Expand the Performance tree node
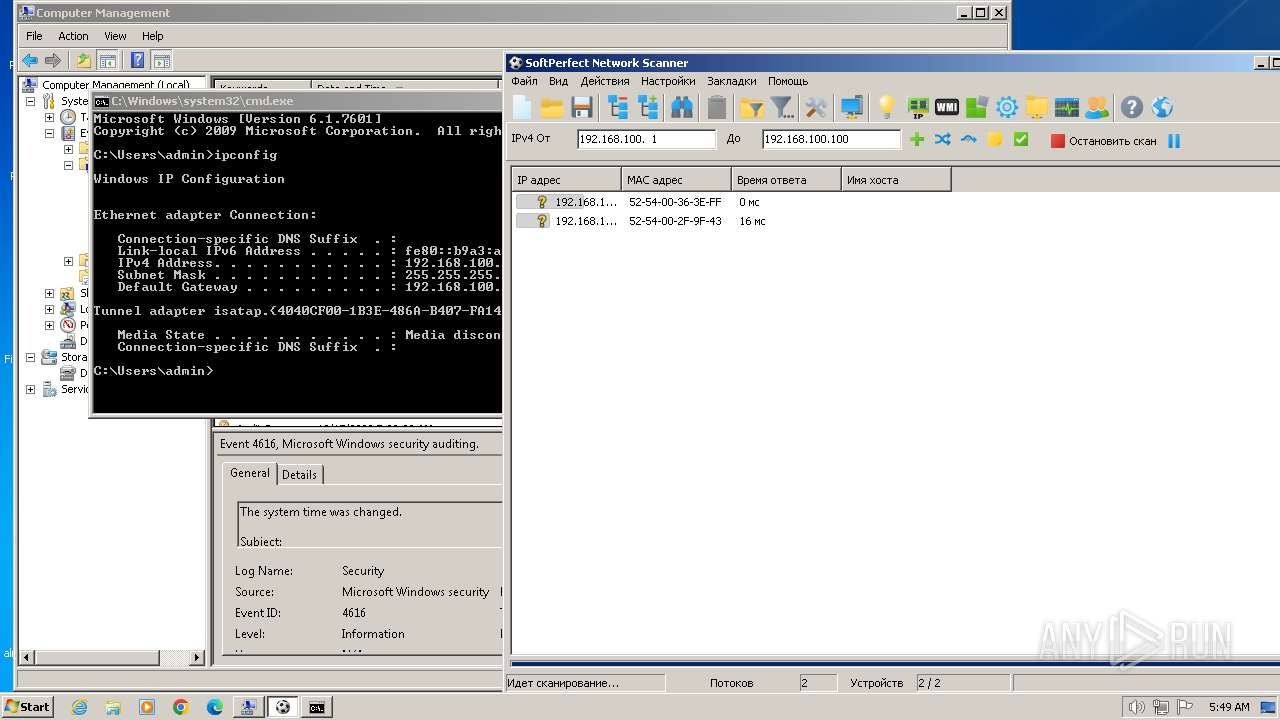Screen dimensions: 1280x720 [49, 325]
